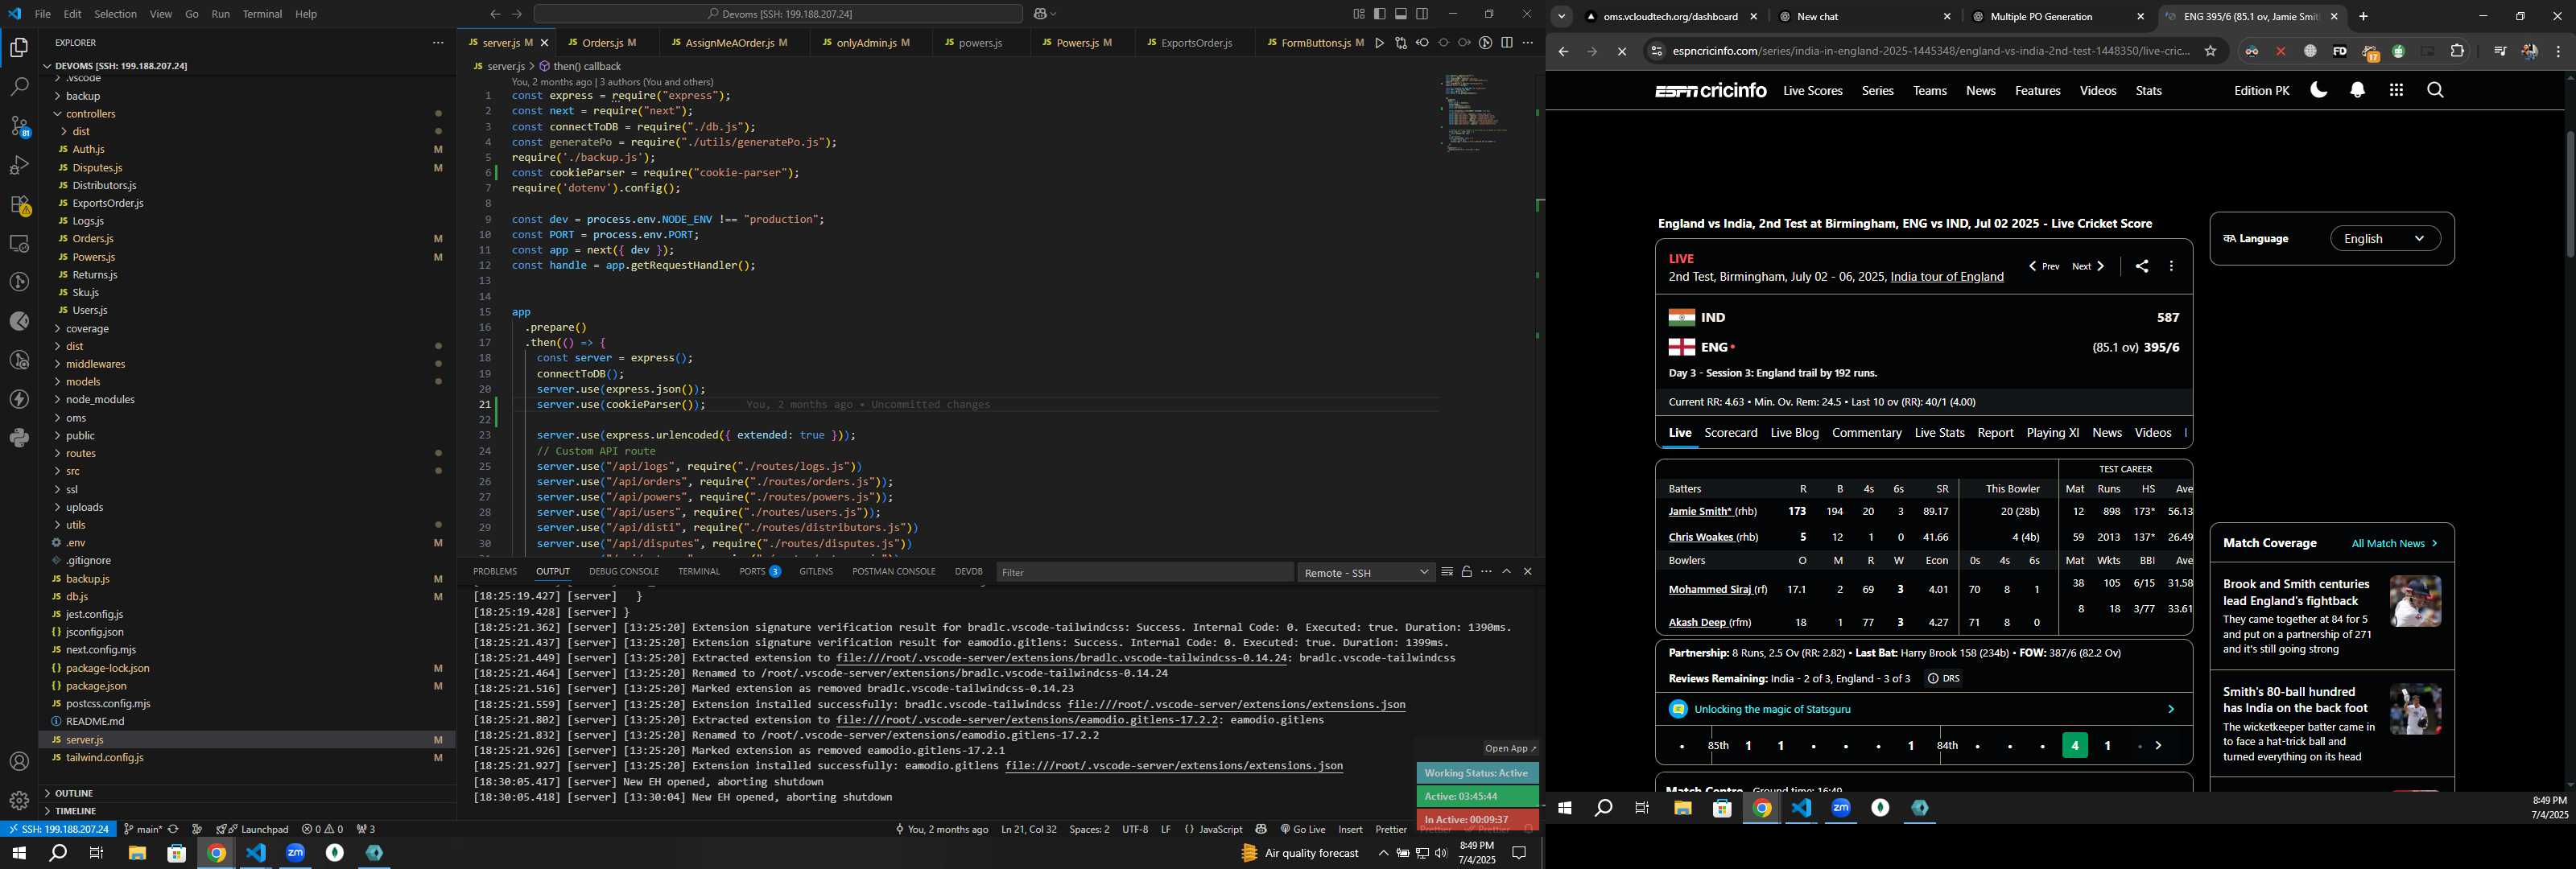The image size is (2576, 869).
Task: Switch to Scorecard tab on cricinfo
Action: pyautogui.click(x=1730, y=433)
